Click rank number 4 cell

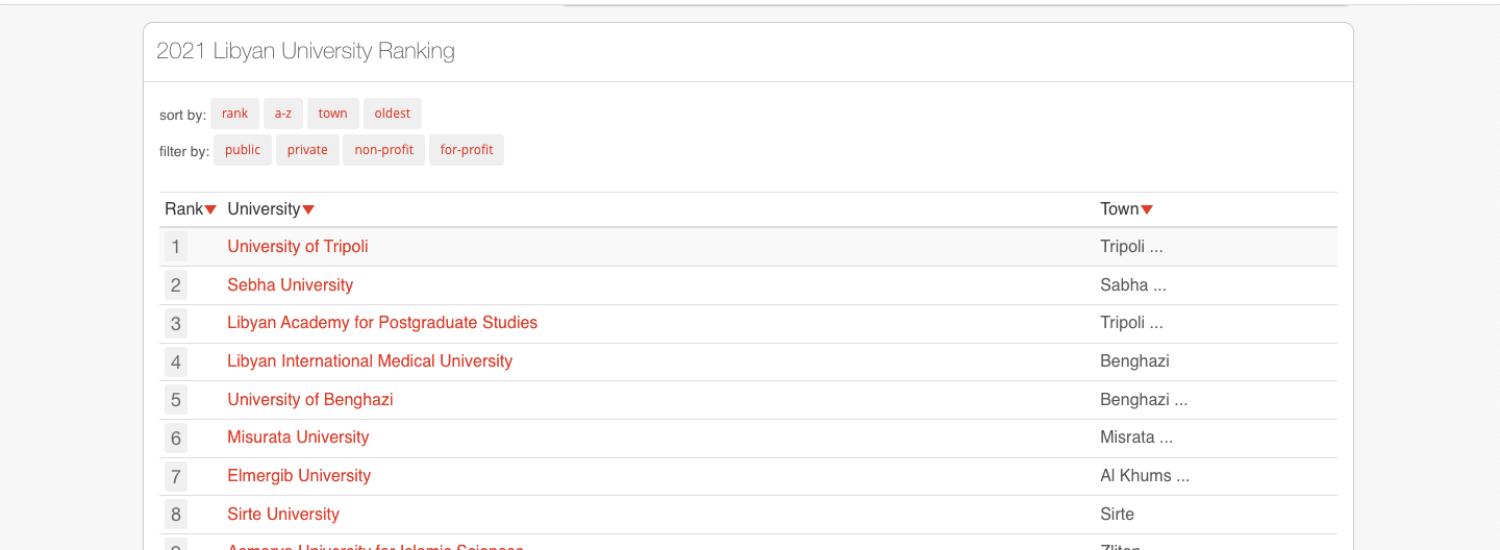coord(174,361)
